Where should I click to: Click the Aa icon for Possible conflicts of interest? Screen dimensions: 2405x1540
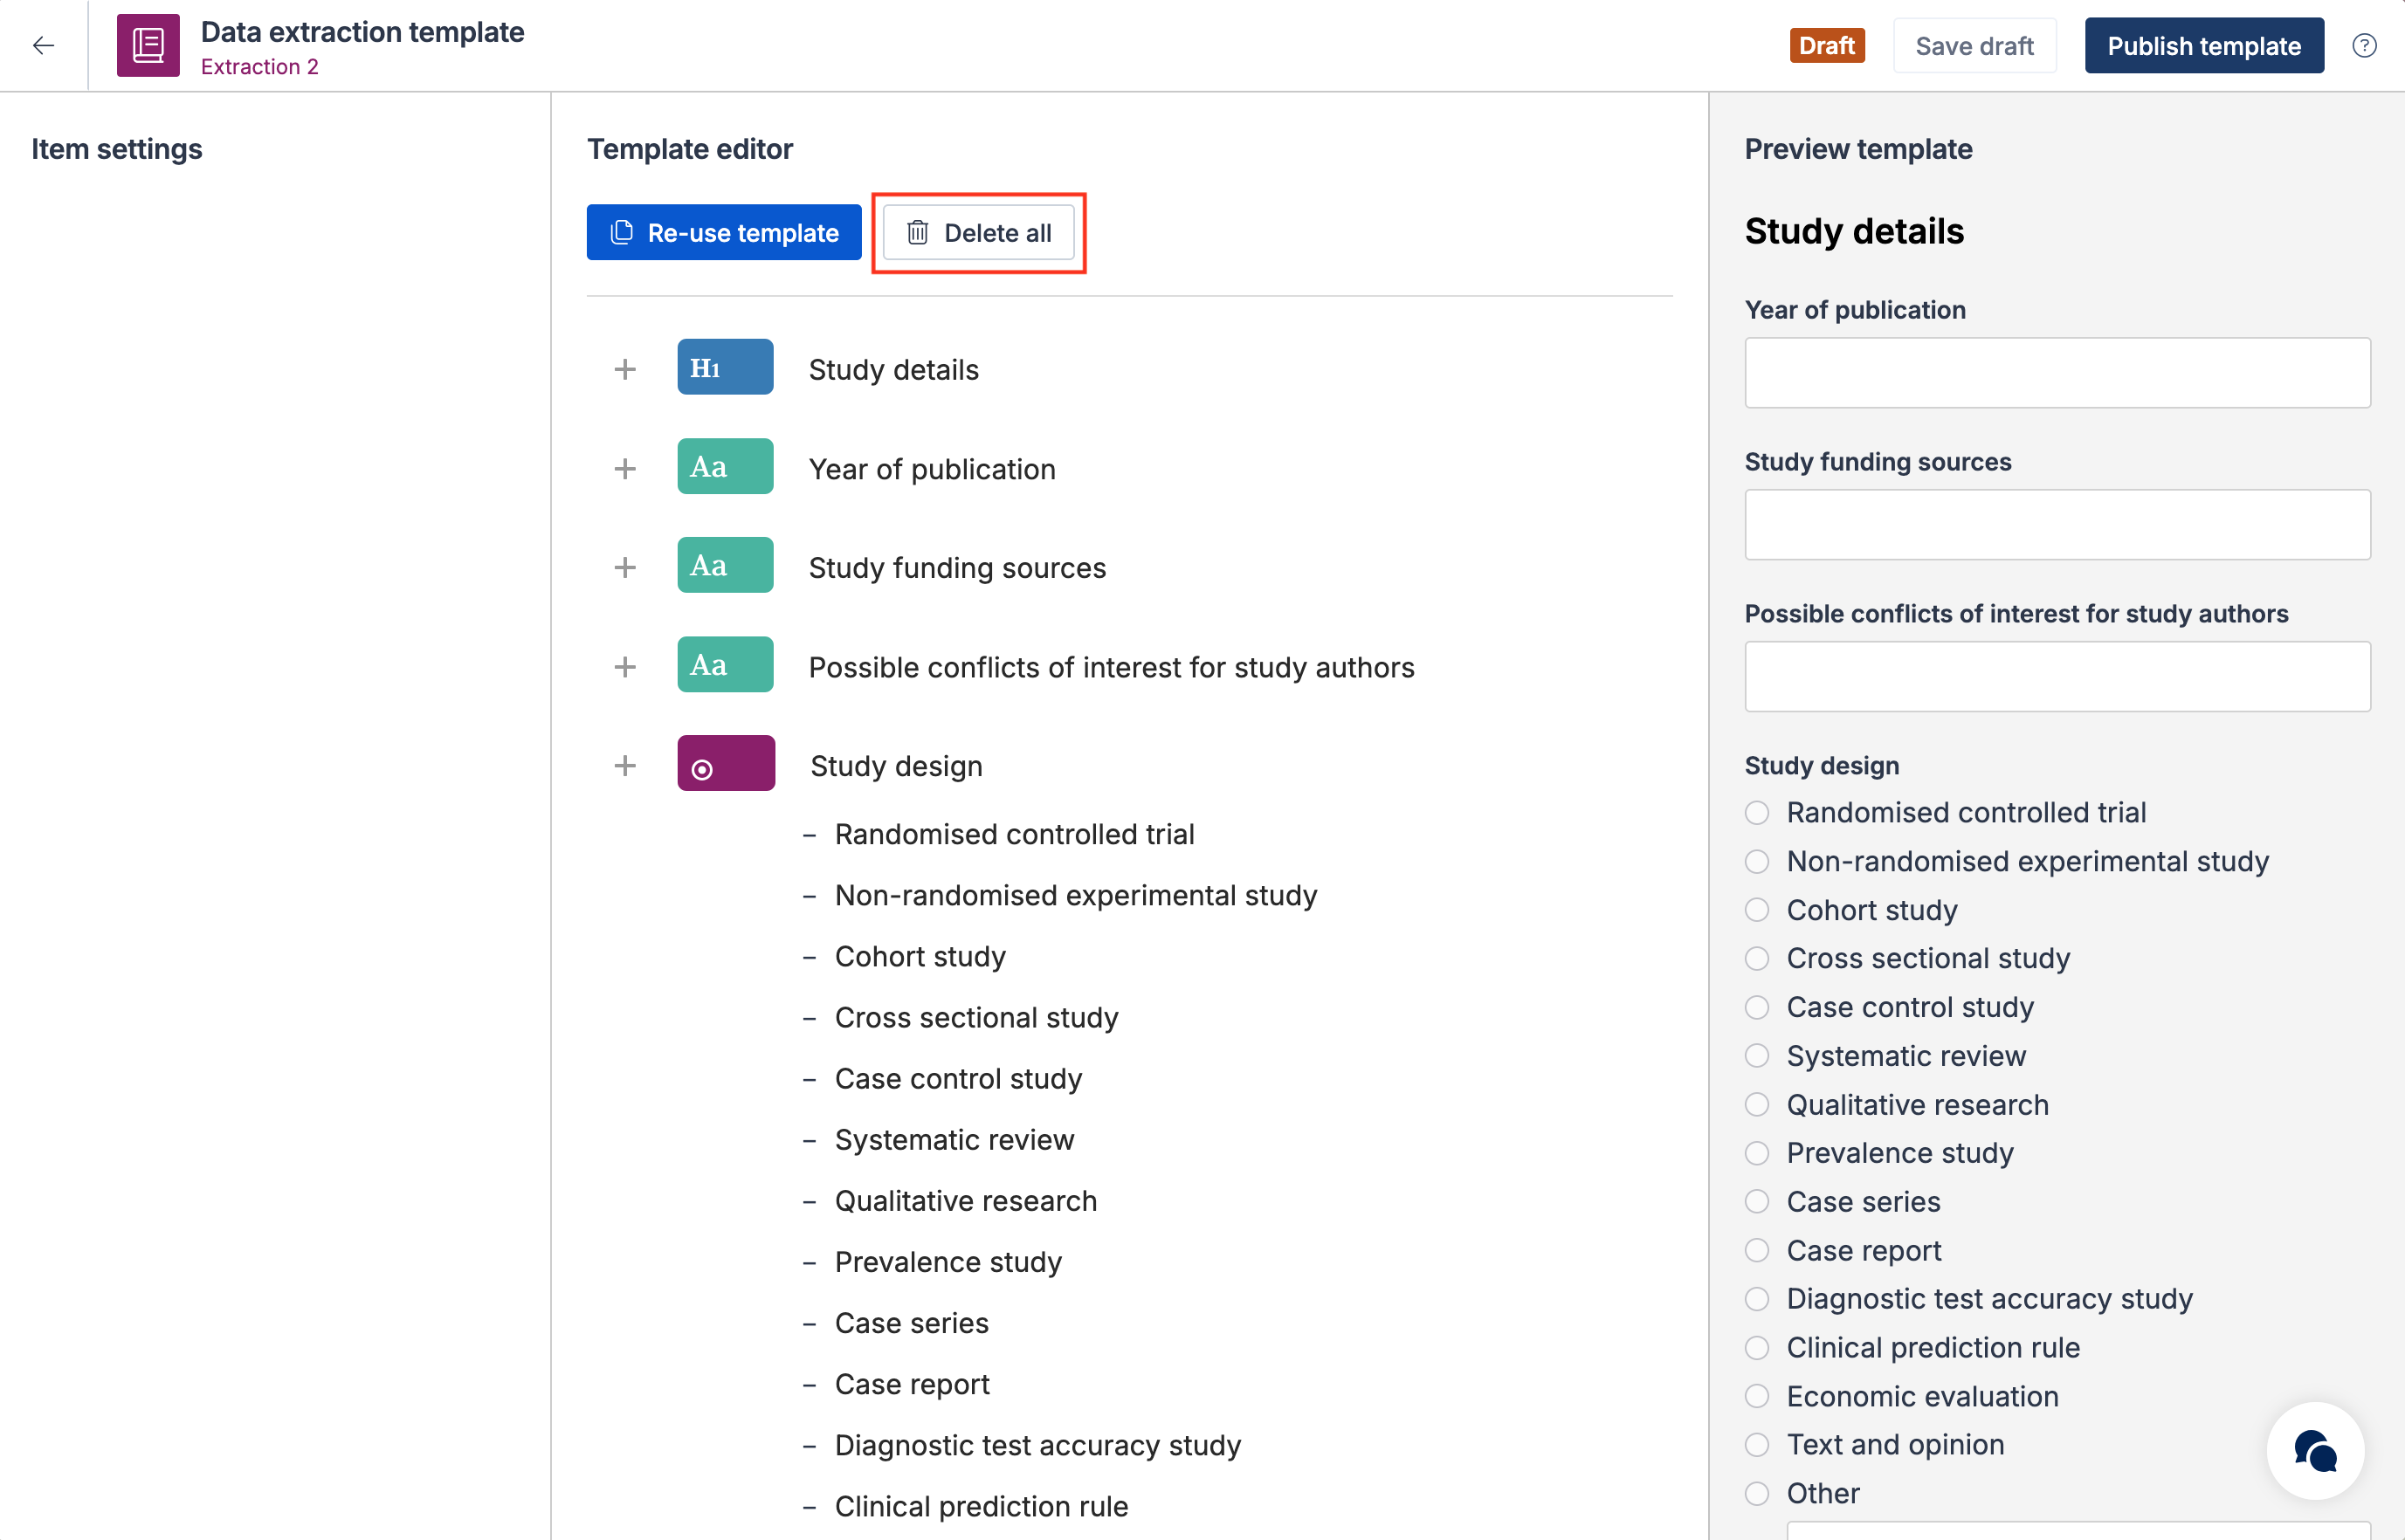tap(725, 664)
